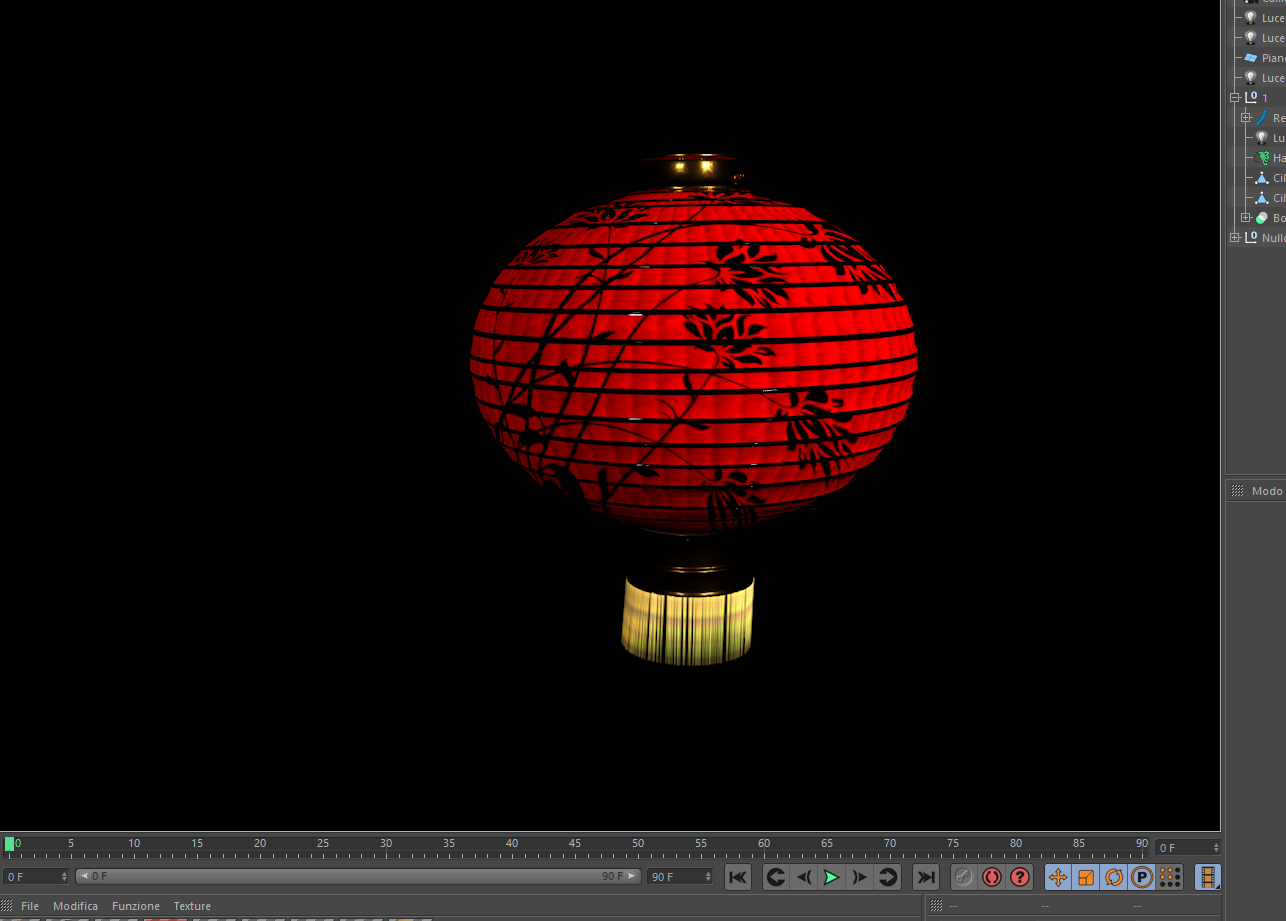Image resolution: width=1286 pixels, height=921 pixels.
Task: Click the timeline range slider bar
Action: click(x=359, y=876)
